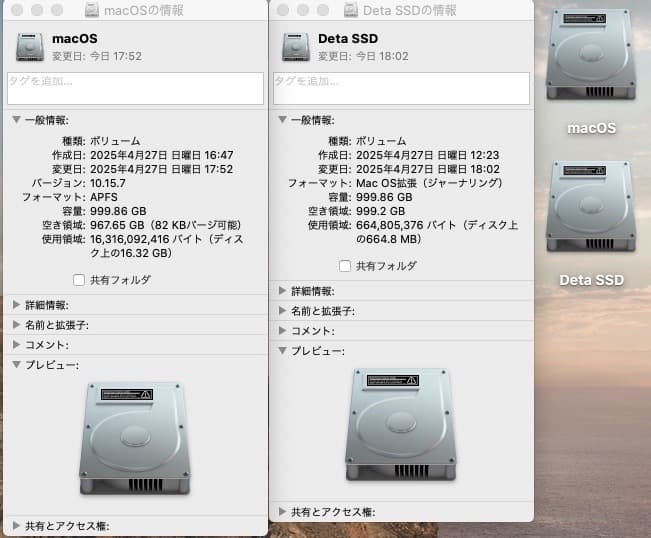The image size is (651, 538).
Task: Click preview drive image in Deta SSD info window
Action: [x=401, y=425]
